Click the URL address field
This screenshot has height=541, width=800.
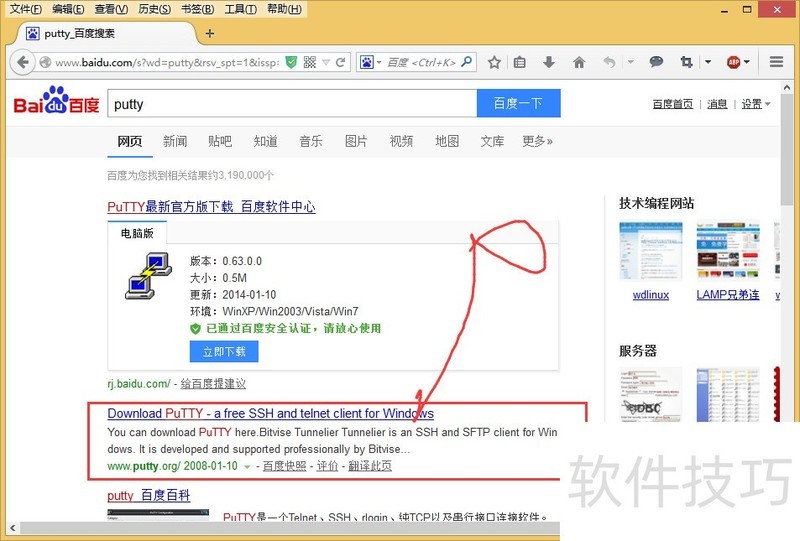pos(167,62)
